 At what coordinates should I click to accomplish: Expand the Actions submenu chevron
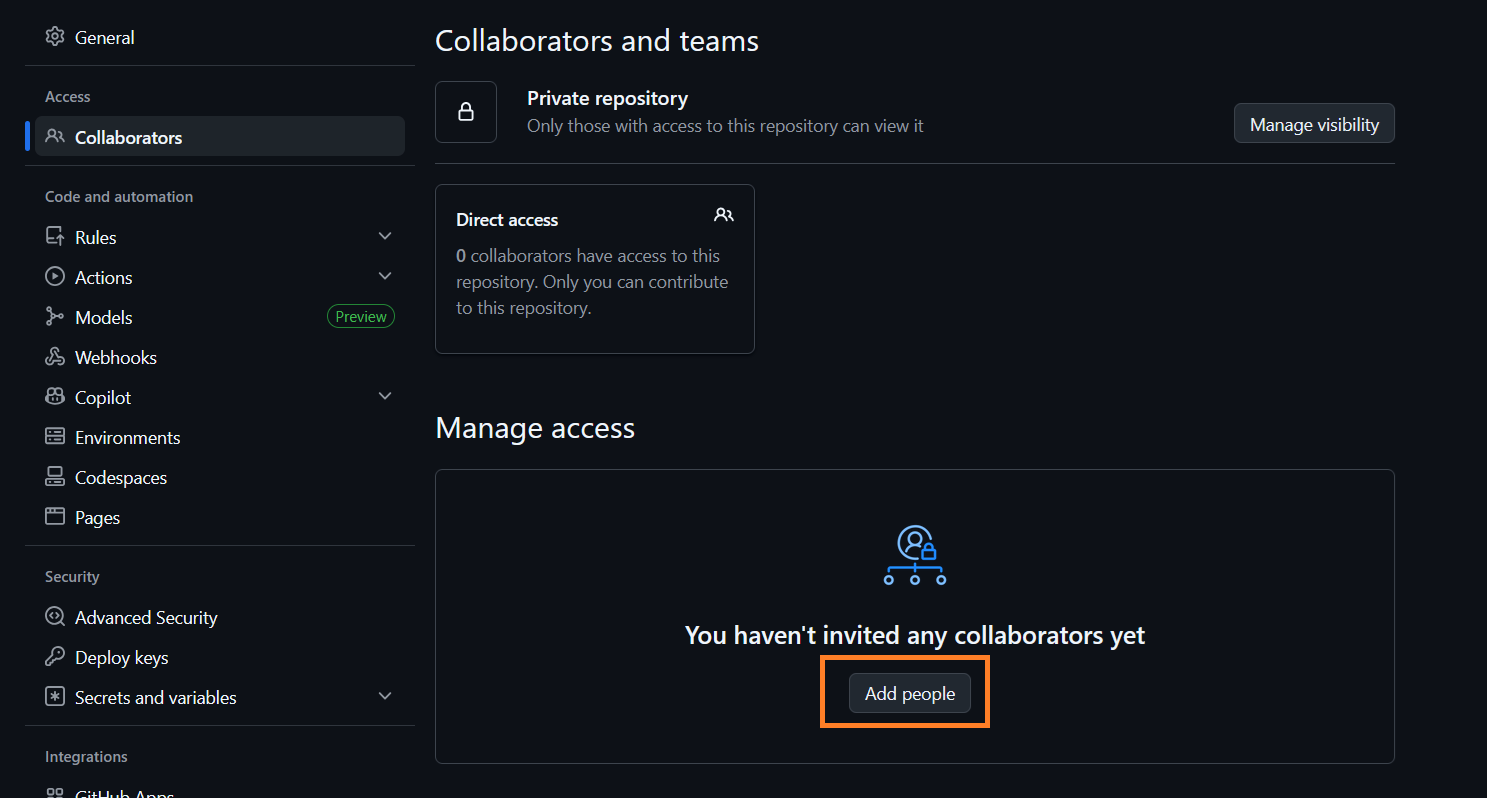click(x=385, y=277)
